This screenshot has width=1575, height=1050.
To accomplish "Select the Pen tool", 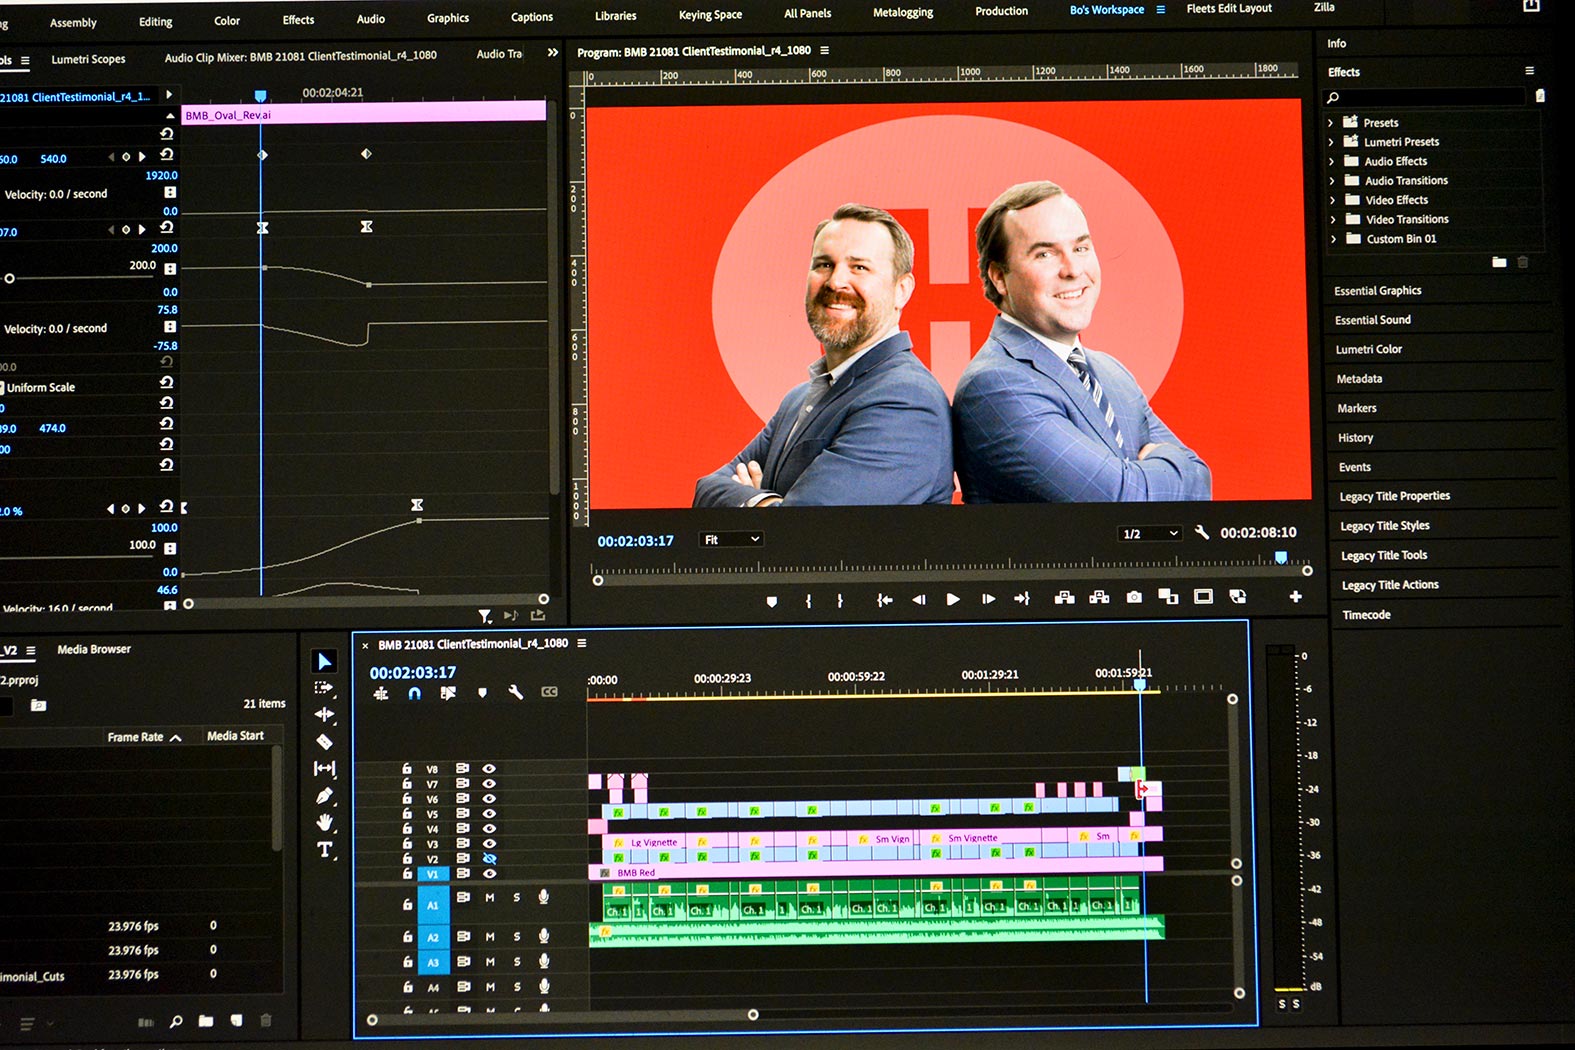I will click(x=324, y=796).
